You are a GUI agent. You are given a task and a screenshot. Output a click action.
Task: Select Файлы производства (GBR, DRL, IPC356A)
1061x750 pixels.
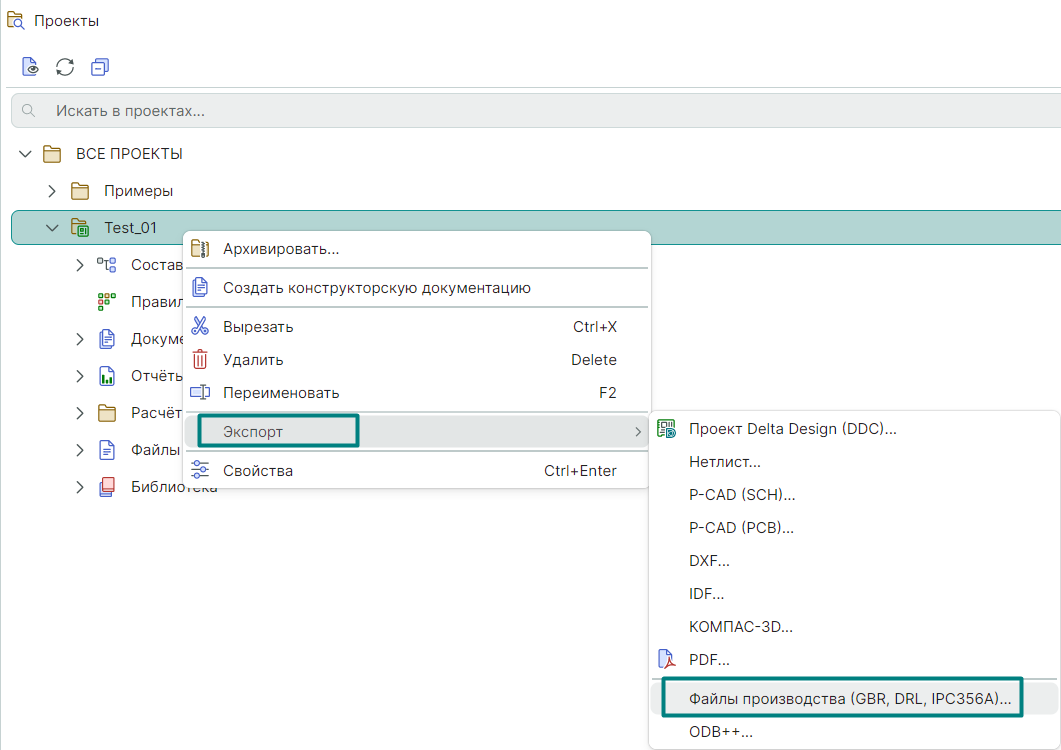850,699
